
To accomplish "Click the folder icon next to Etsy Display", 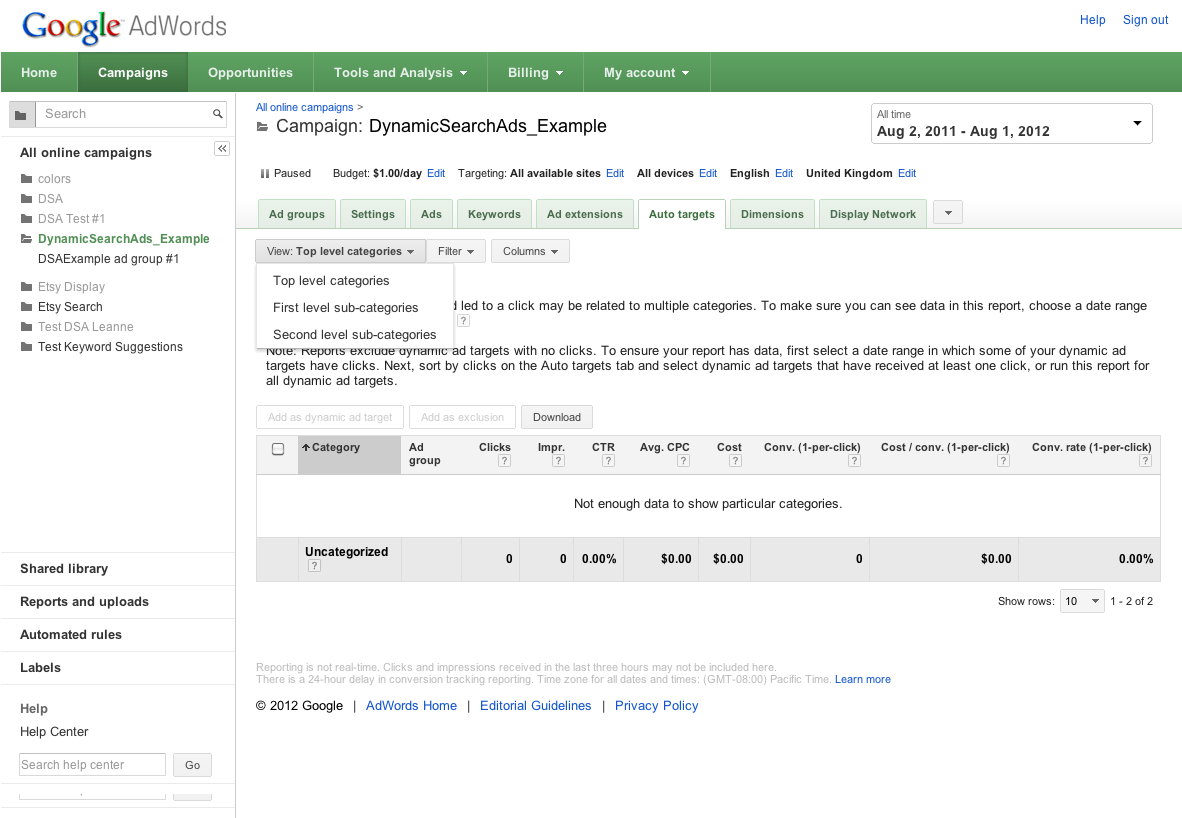I will click(x=26, y=286).
